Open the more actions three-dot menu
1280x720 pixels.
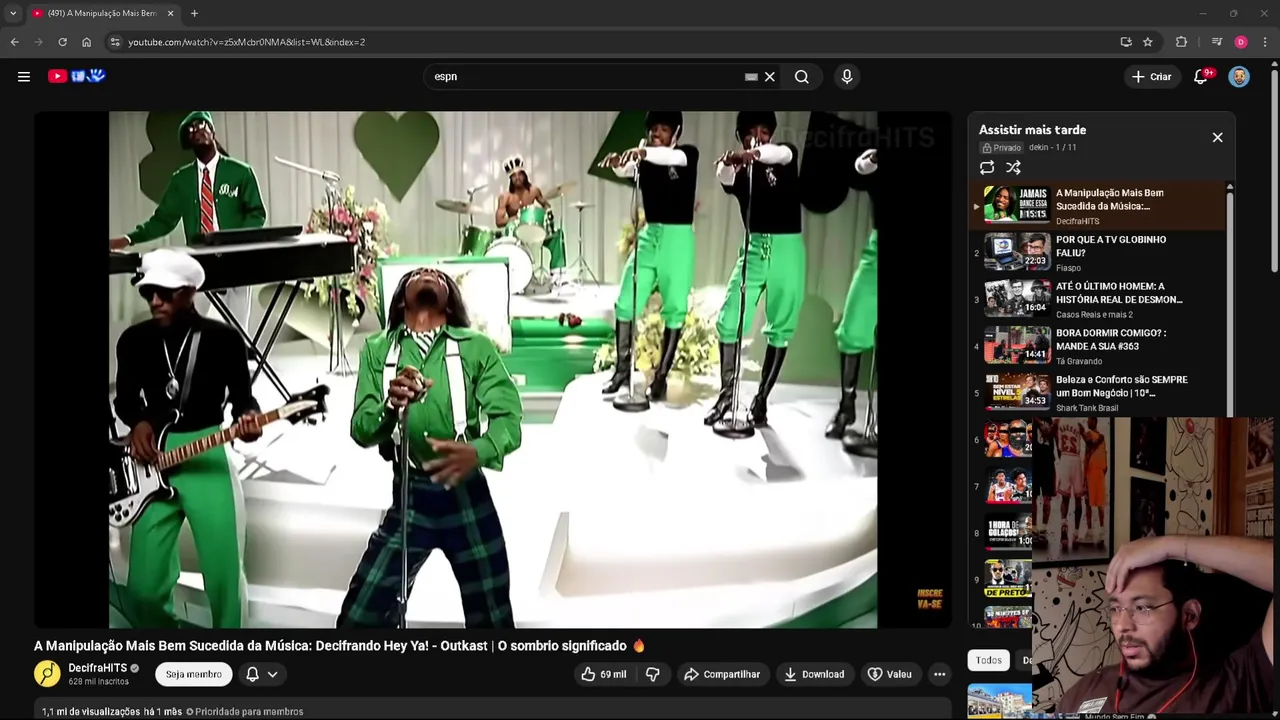point(939,674)
